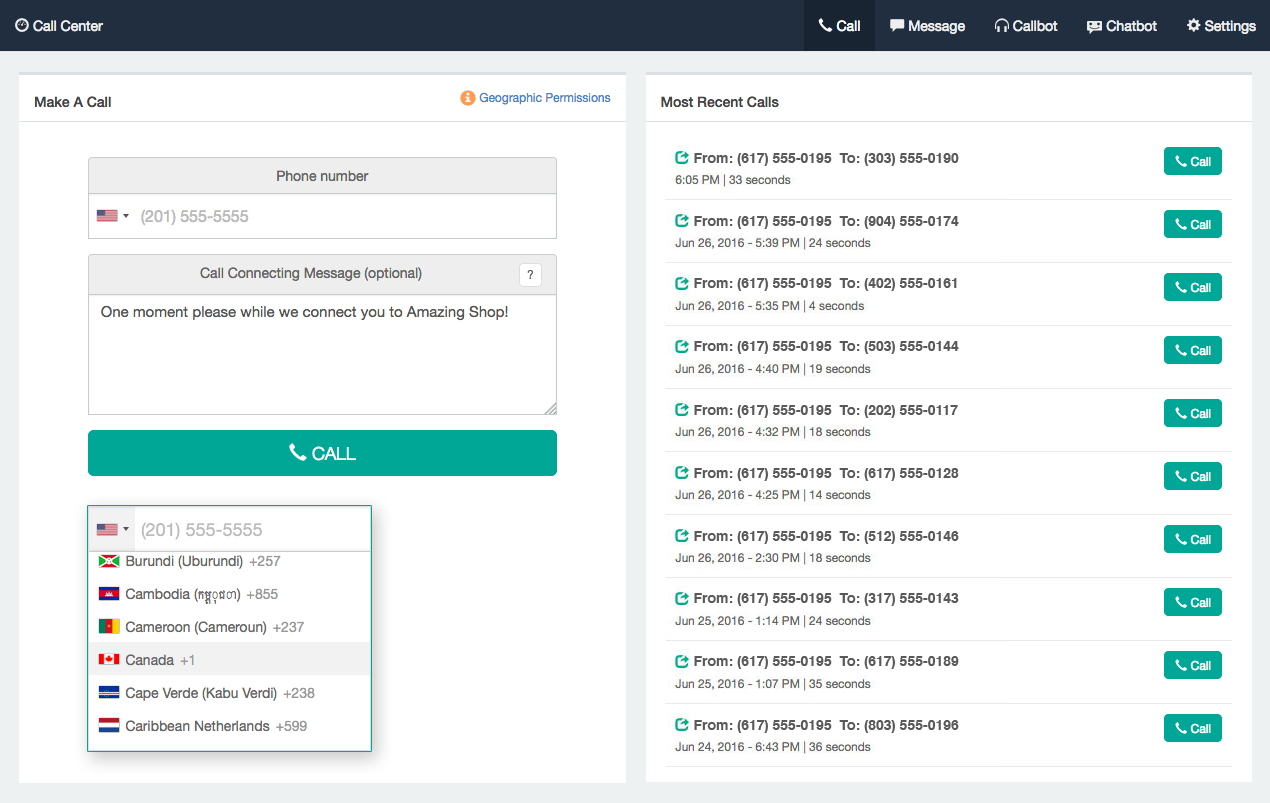The height and width of the screenshot is (803, 1270).
Task: Open the Geographic Permissions link
Action: tap(544, 98)
